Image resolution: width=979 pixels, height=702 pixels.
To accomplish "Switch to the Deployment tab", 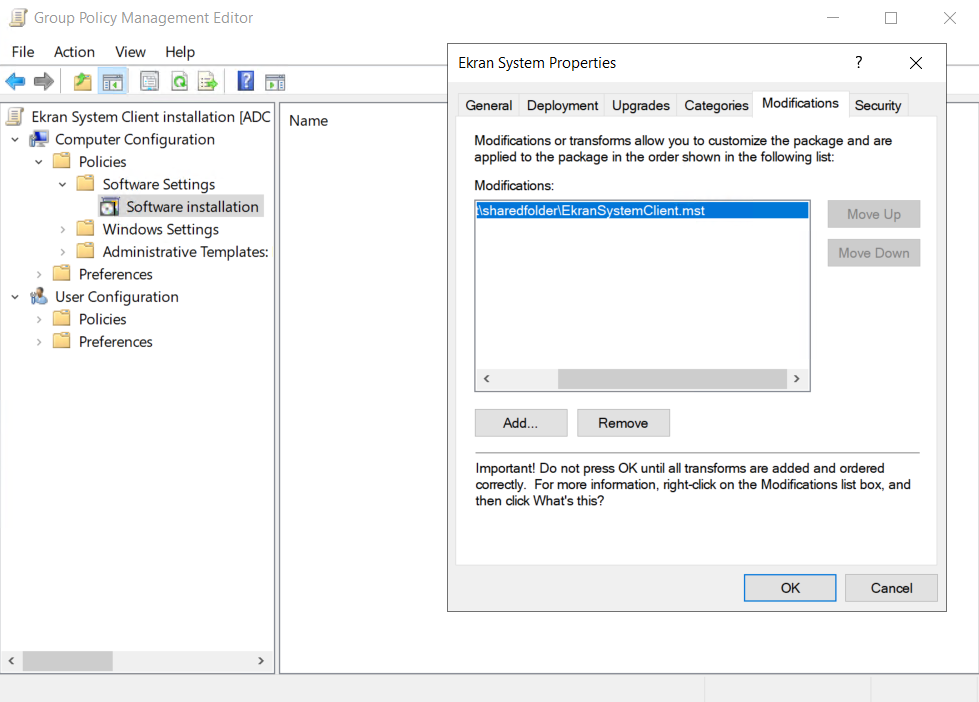I will pyautogui.click(x=562, y=105).
